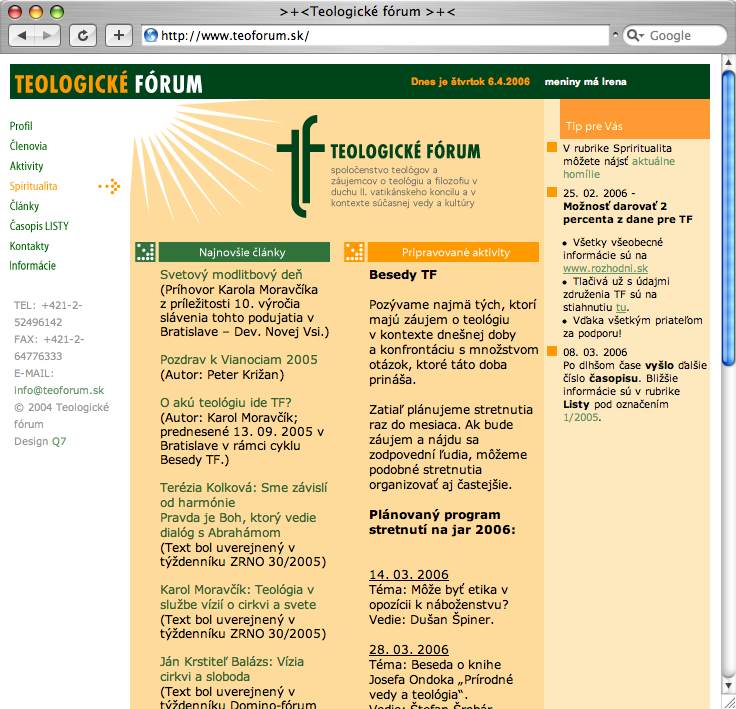Open the O akú teológiu ide TF? article
Screen dimensions: 736x709
[x=226, y=403]
